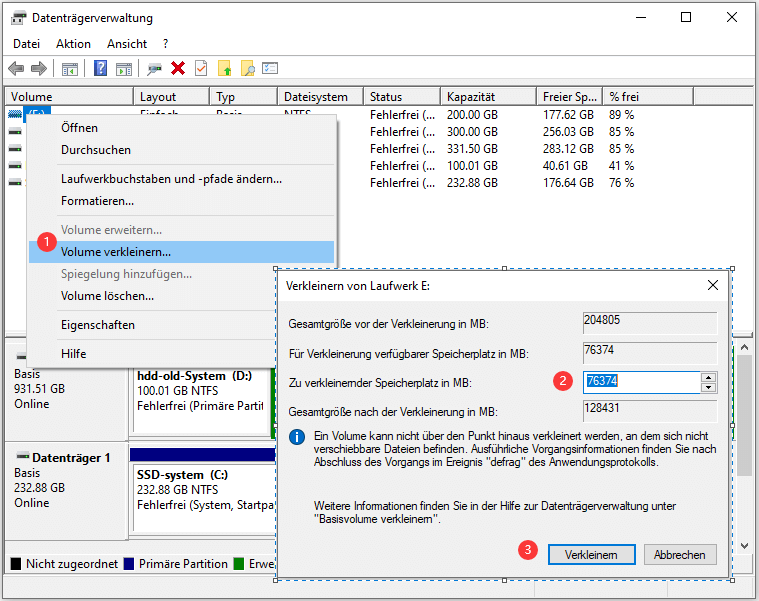Image resolution: width=759 pixels, height=601 pixels.
Task: Toggle the console tree pane icon
Action: coord(70,69)
